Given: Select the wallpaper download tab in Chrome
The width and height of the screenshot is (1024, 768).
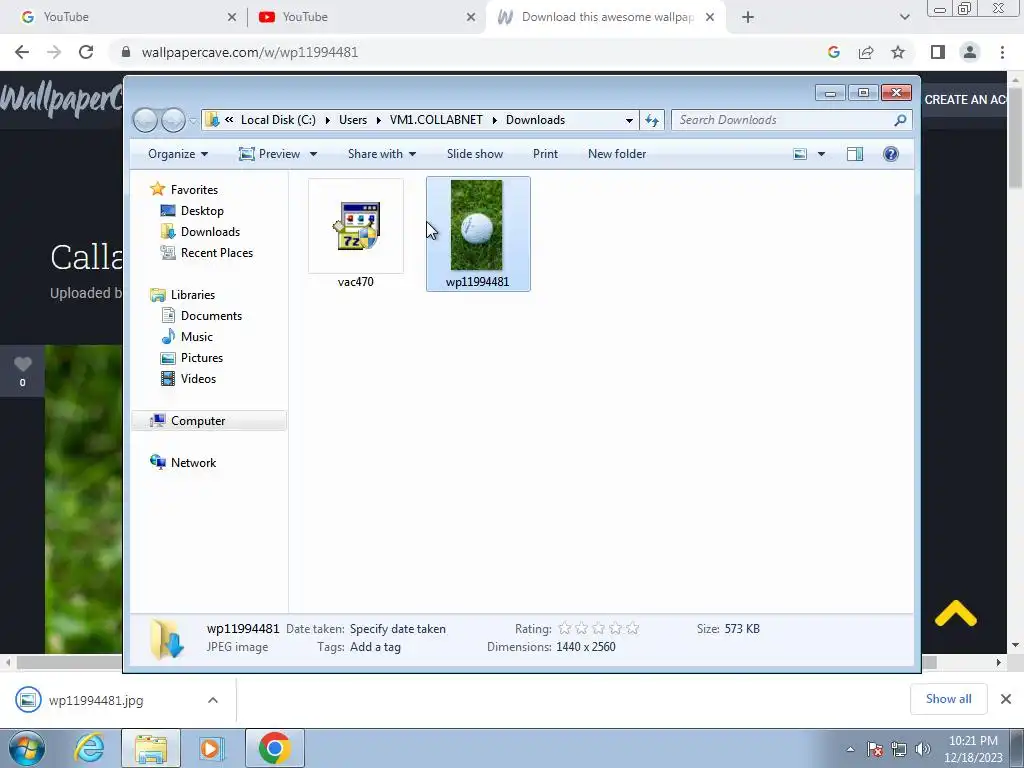Looking at the screenshot, I should click(605, 17).
